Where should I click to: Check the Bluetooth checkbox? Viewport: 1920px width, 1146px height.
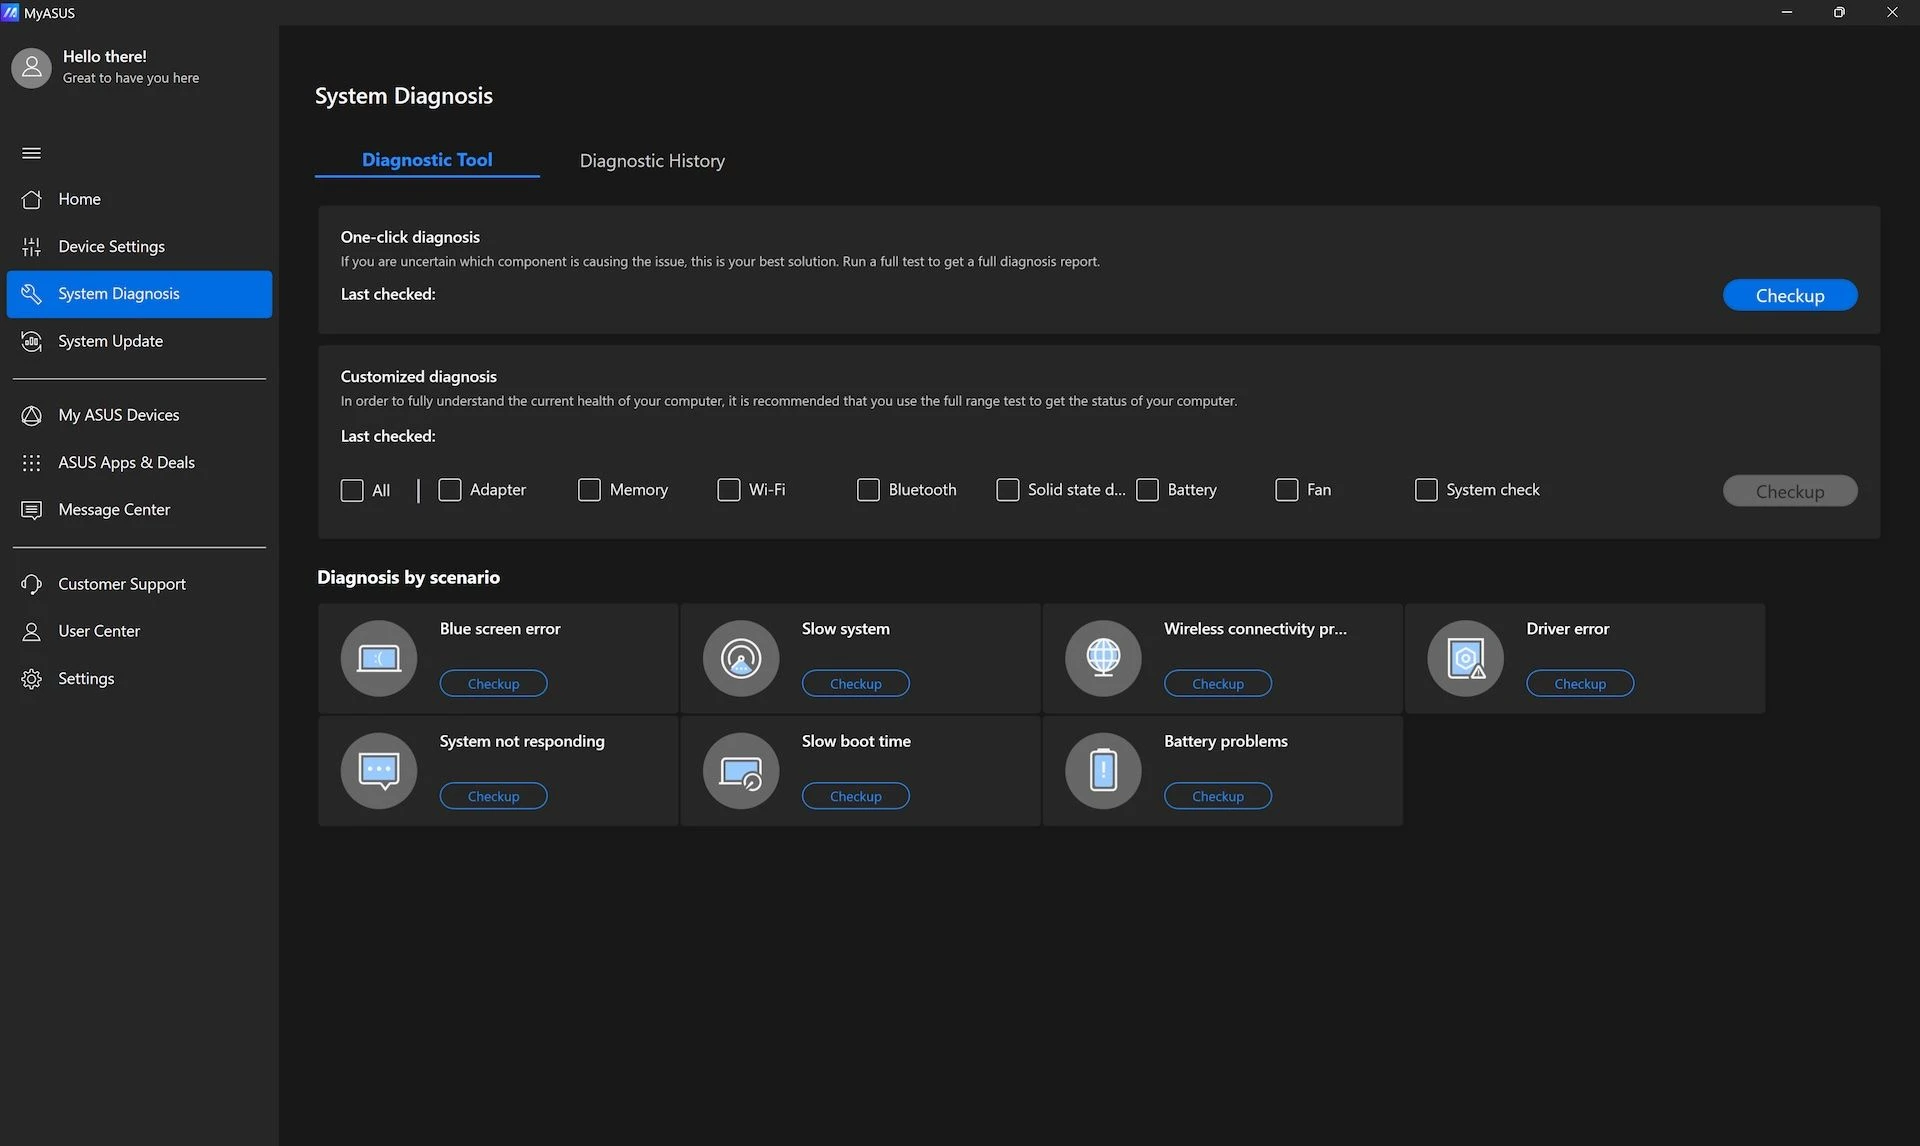[868, 490]
